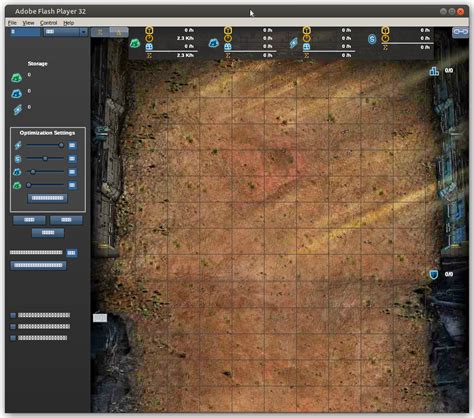Click the blue crystal icon in production bar

coord(214,43)
